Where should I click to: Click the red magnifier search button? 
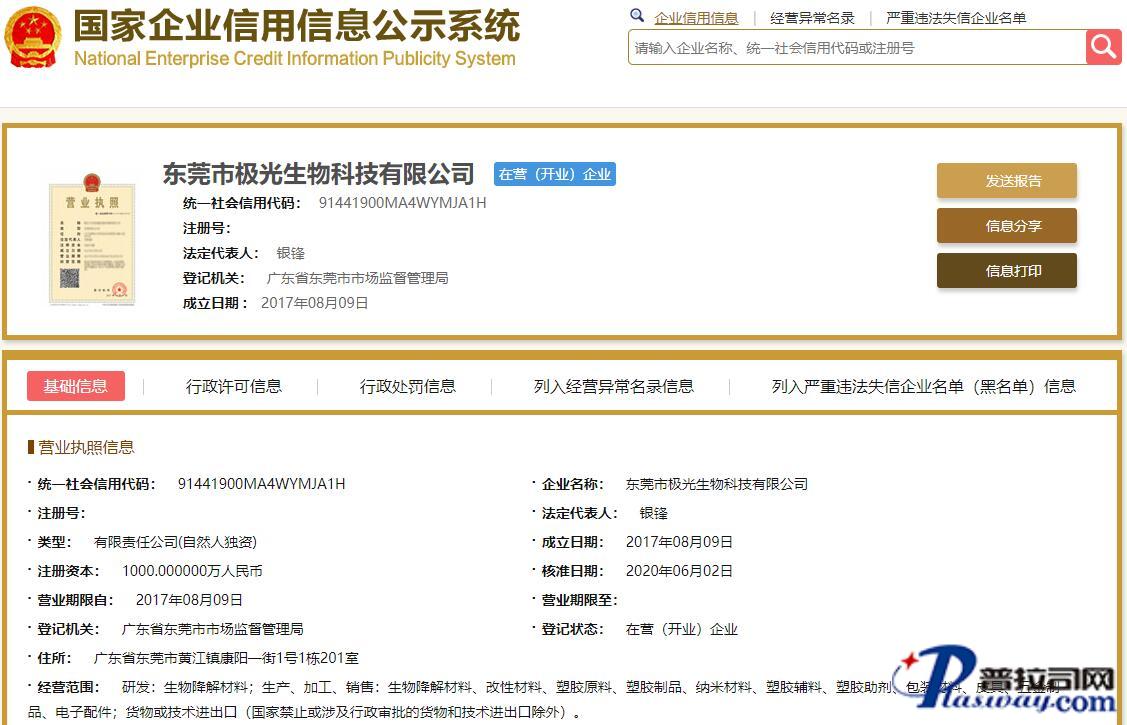coord(1103,47)
